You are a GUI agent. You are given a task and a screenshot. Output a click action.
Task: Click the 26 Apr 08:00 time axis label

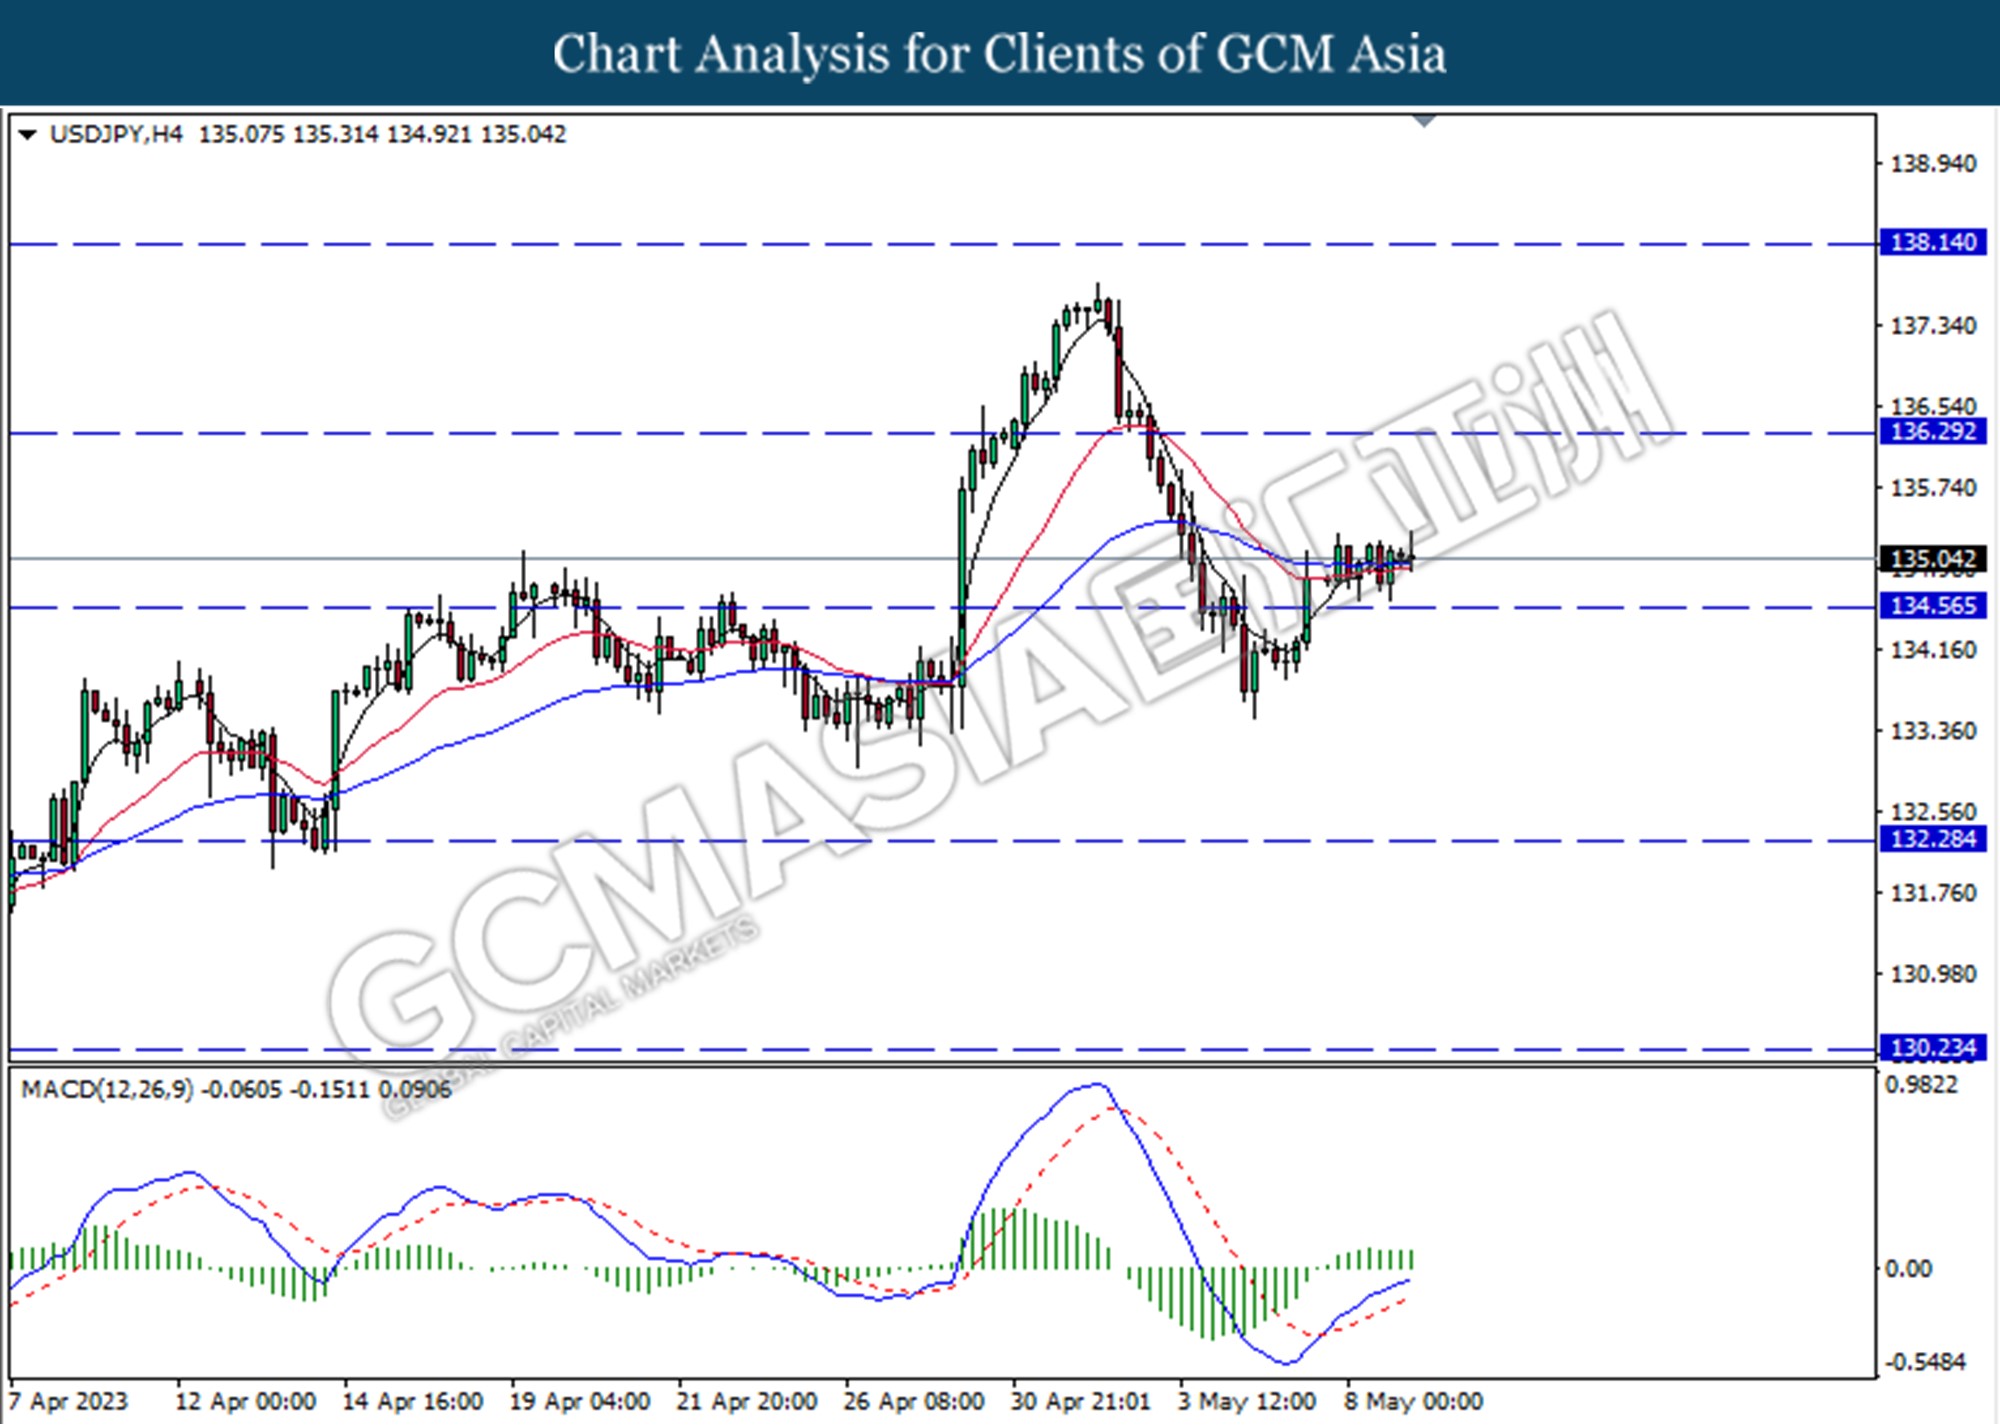coord(913,1401)
